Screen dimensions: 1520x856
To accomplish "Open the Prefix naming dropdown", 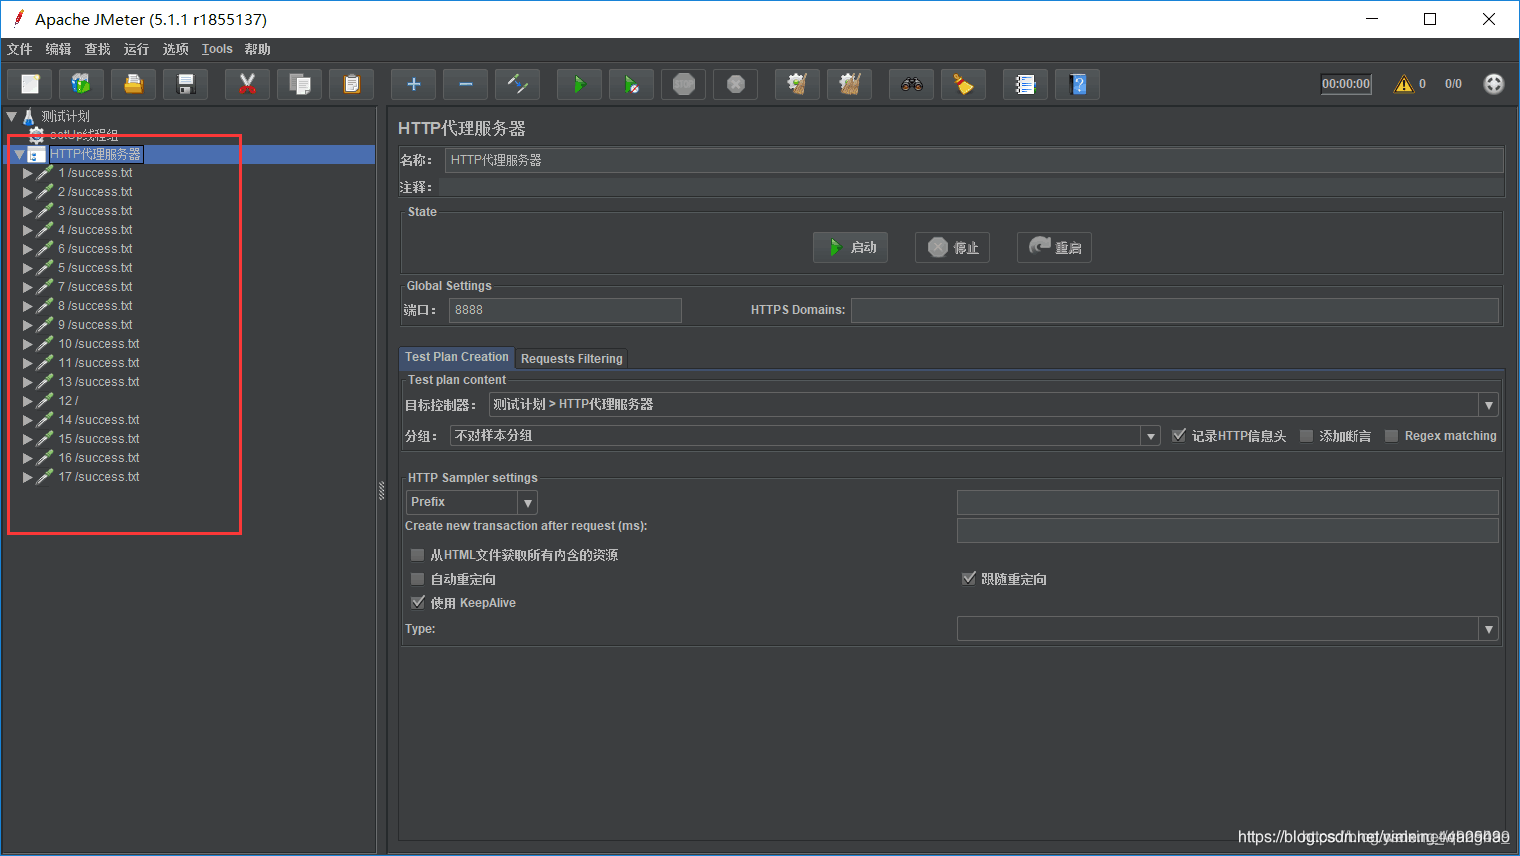I will click(527, 502).
